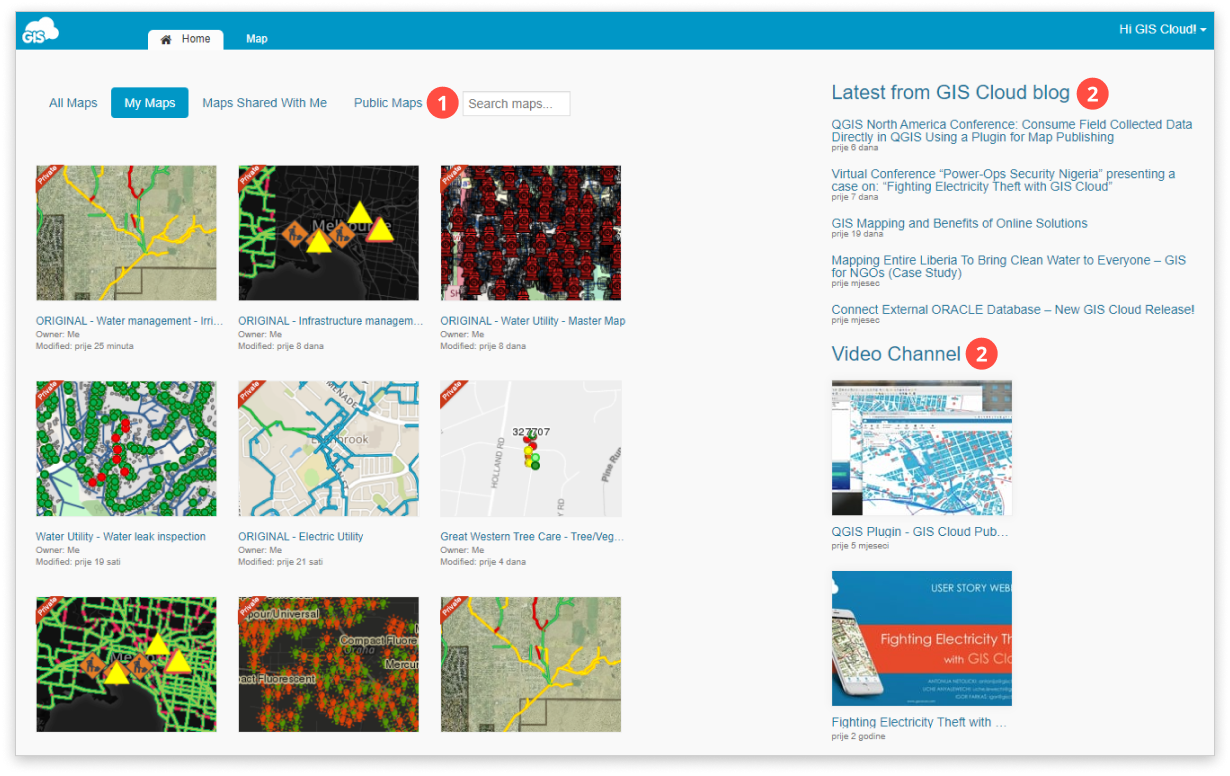Select the Home icon in the navigation bar
The image size is (1230, 776).
[x=165, y=39]
